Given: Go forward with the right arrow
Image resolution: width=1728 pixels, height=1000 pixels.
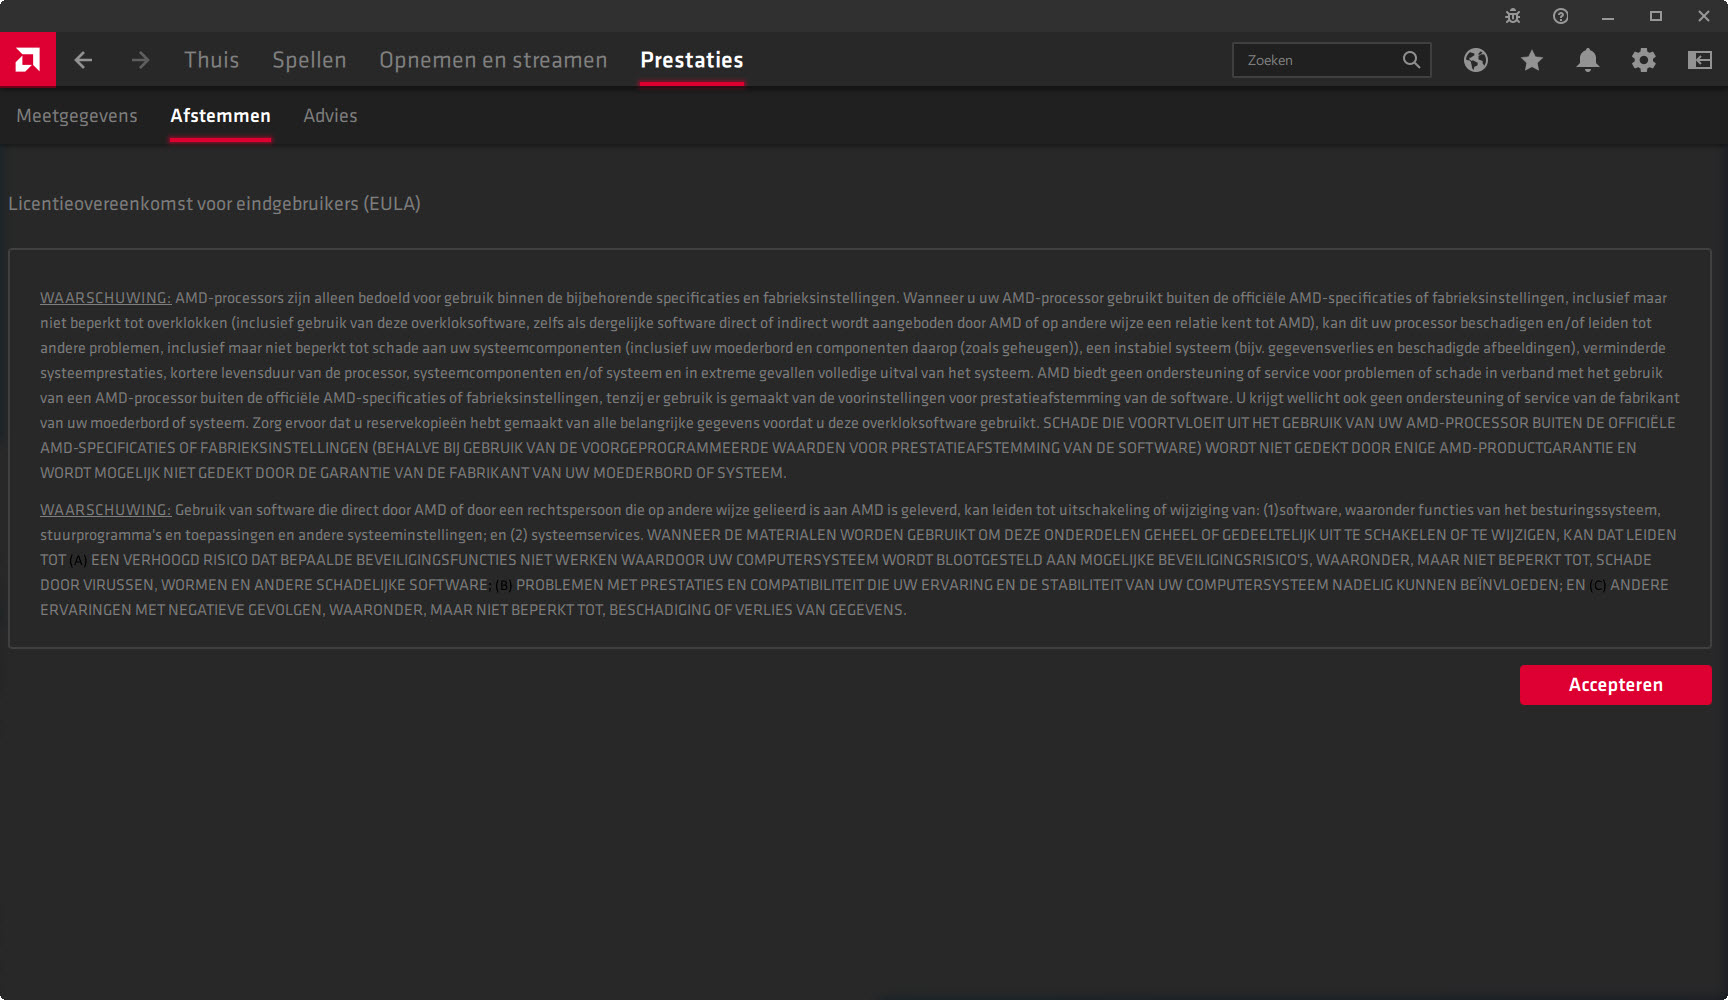Looking at the screenshot, I should coord(140,60).
